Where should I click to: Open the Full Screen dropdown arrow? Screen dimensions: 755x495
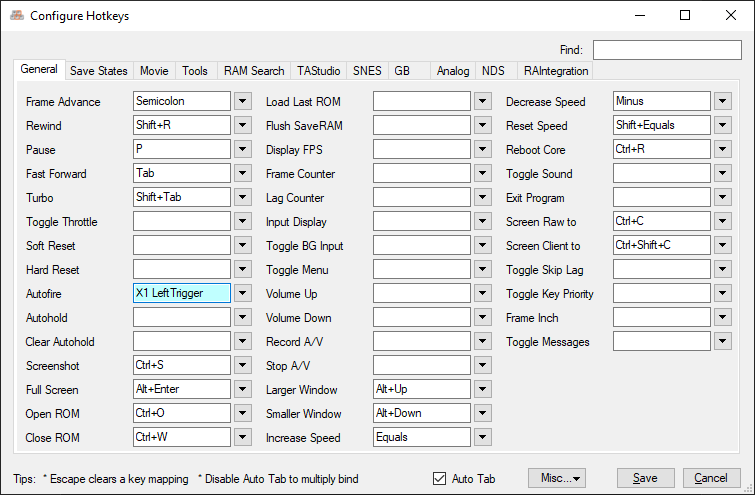tap(243, 389)
